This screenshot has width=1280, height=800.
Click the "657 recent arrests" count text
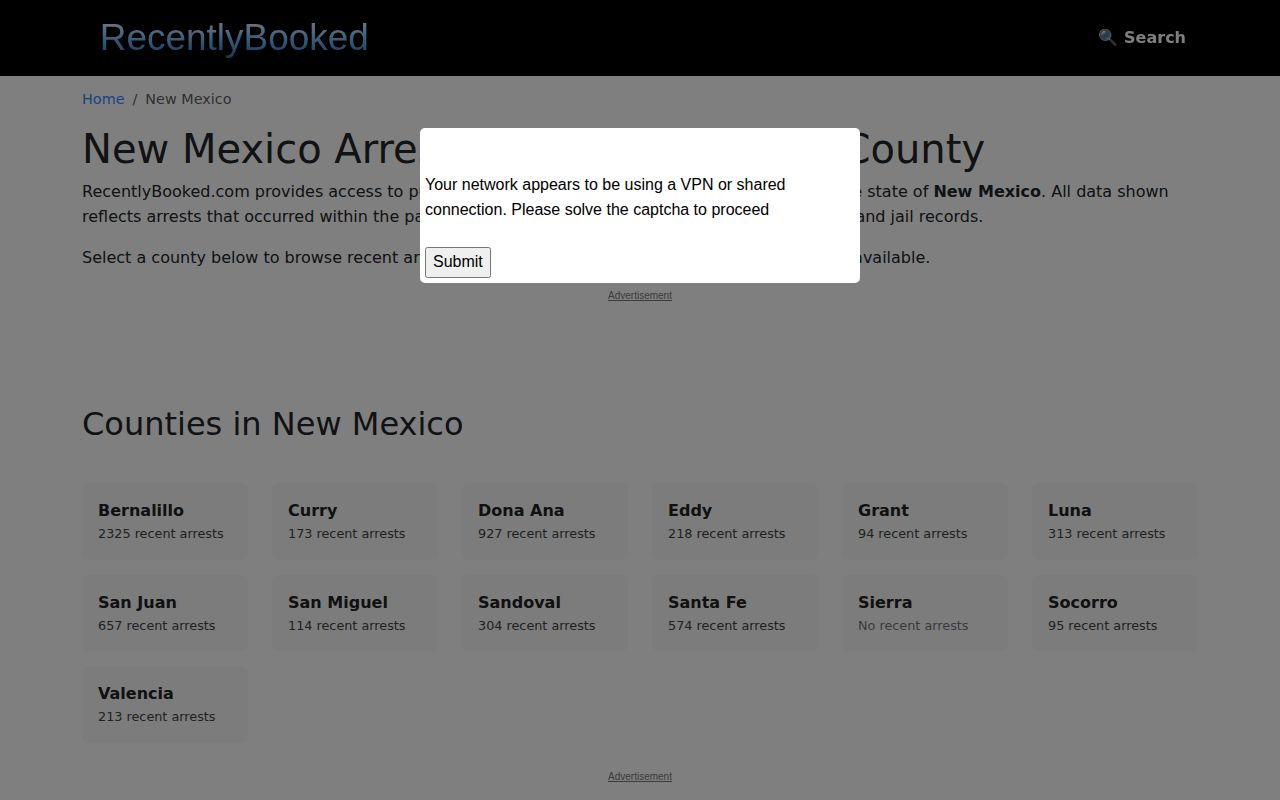pos(156,626)
